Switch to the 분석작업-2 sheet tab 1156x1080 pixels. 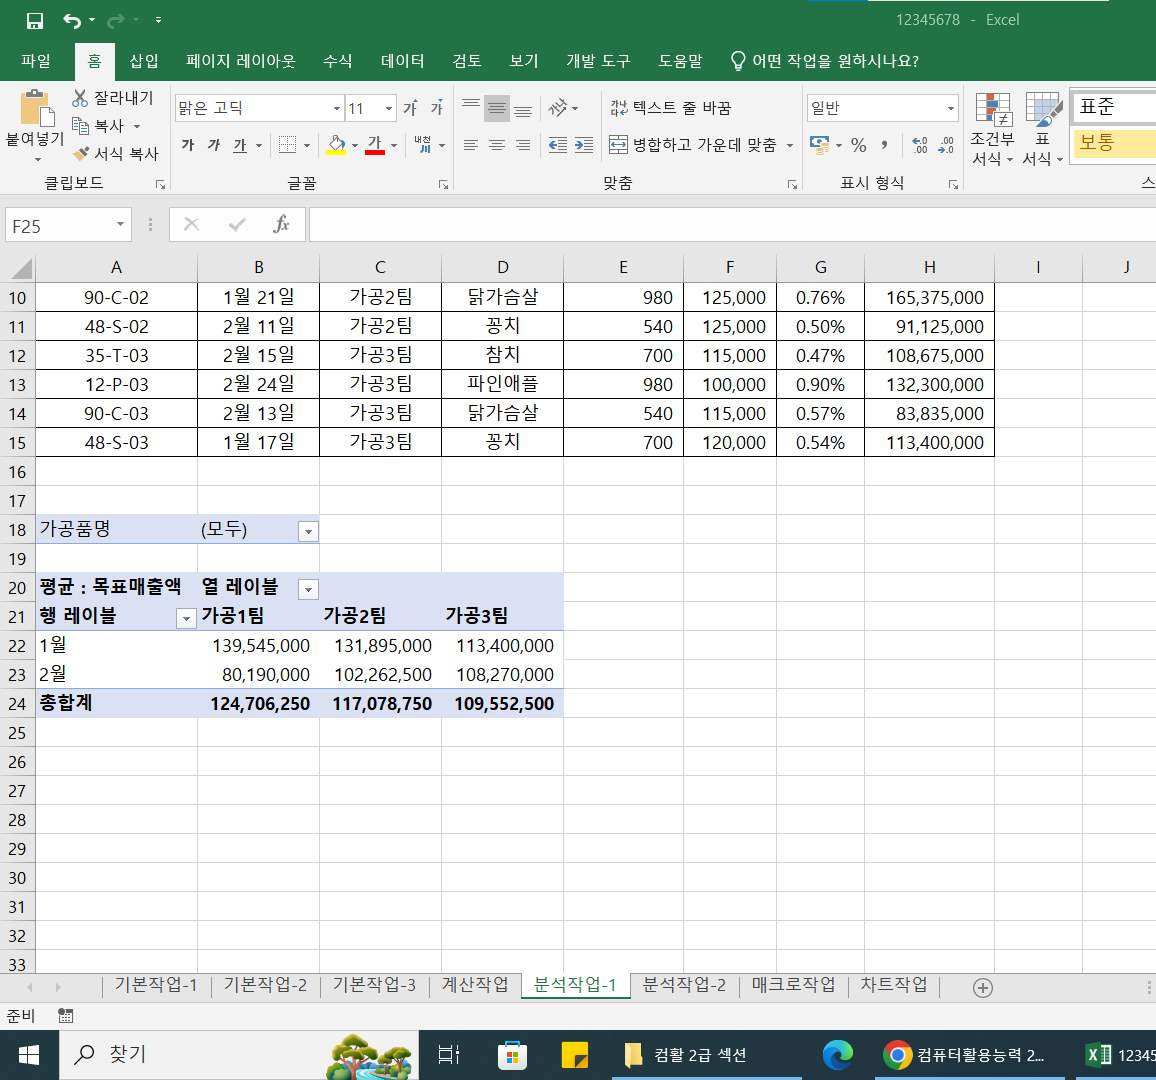[684, 985]
